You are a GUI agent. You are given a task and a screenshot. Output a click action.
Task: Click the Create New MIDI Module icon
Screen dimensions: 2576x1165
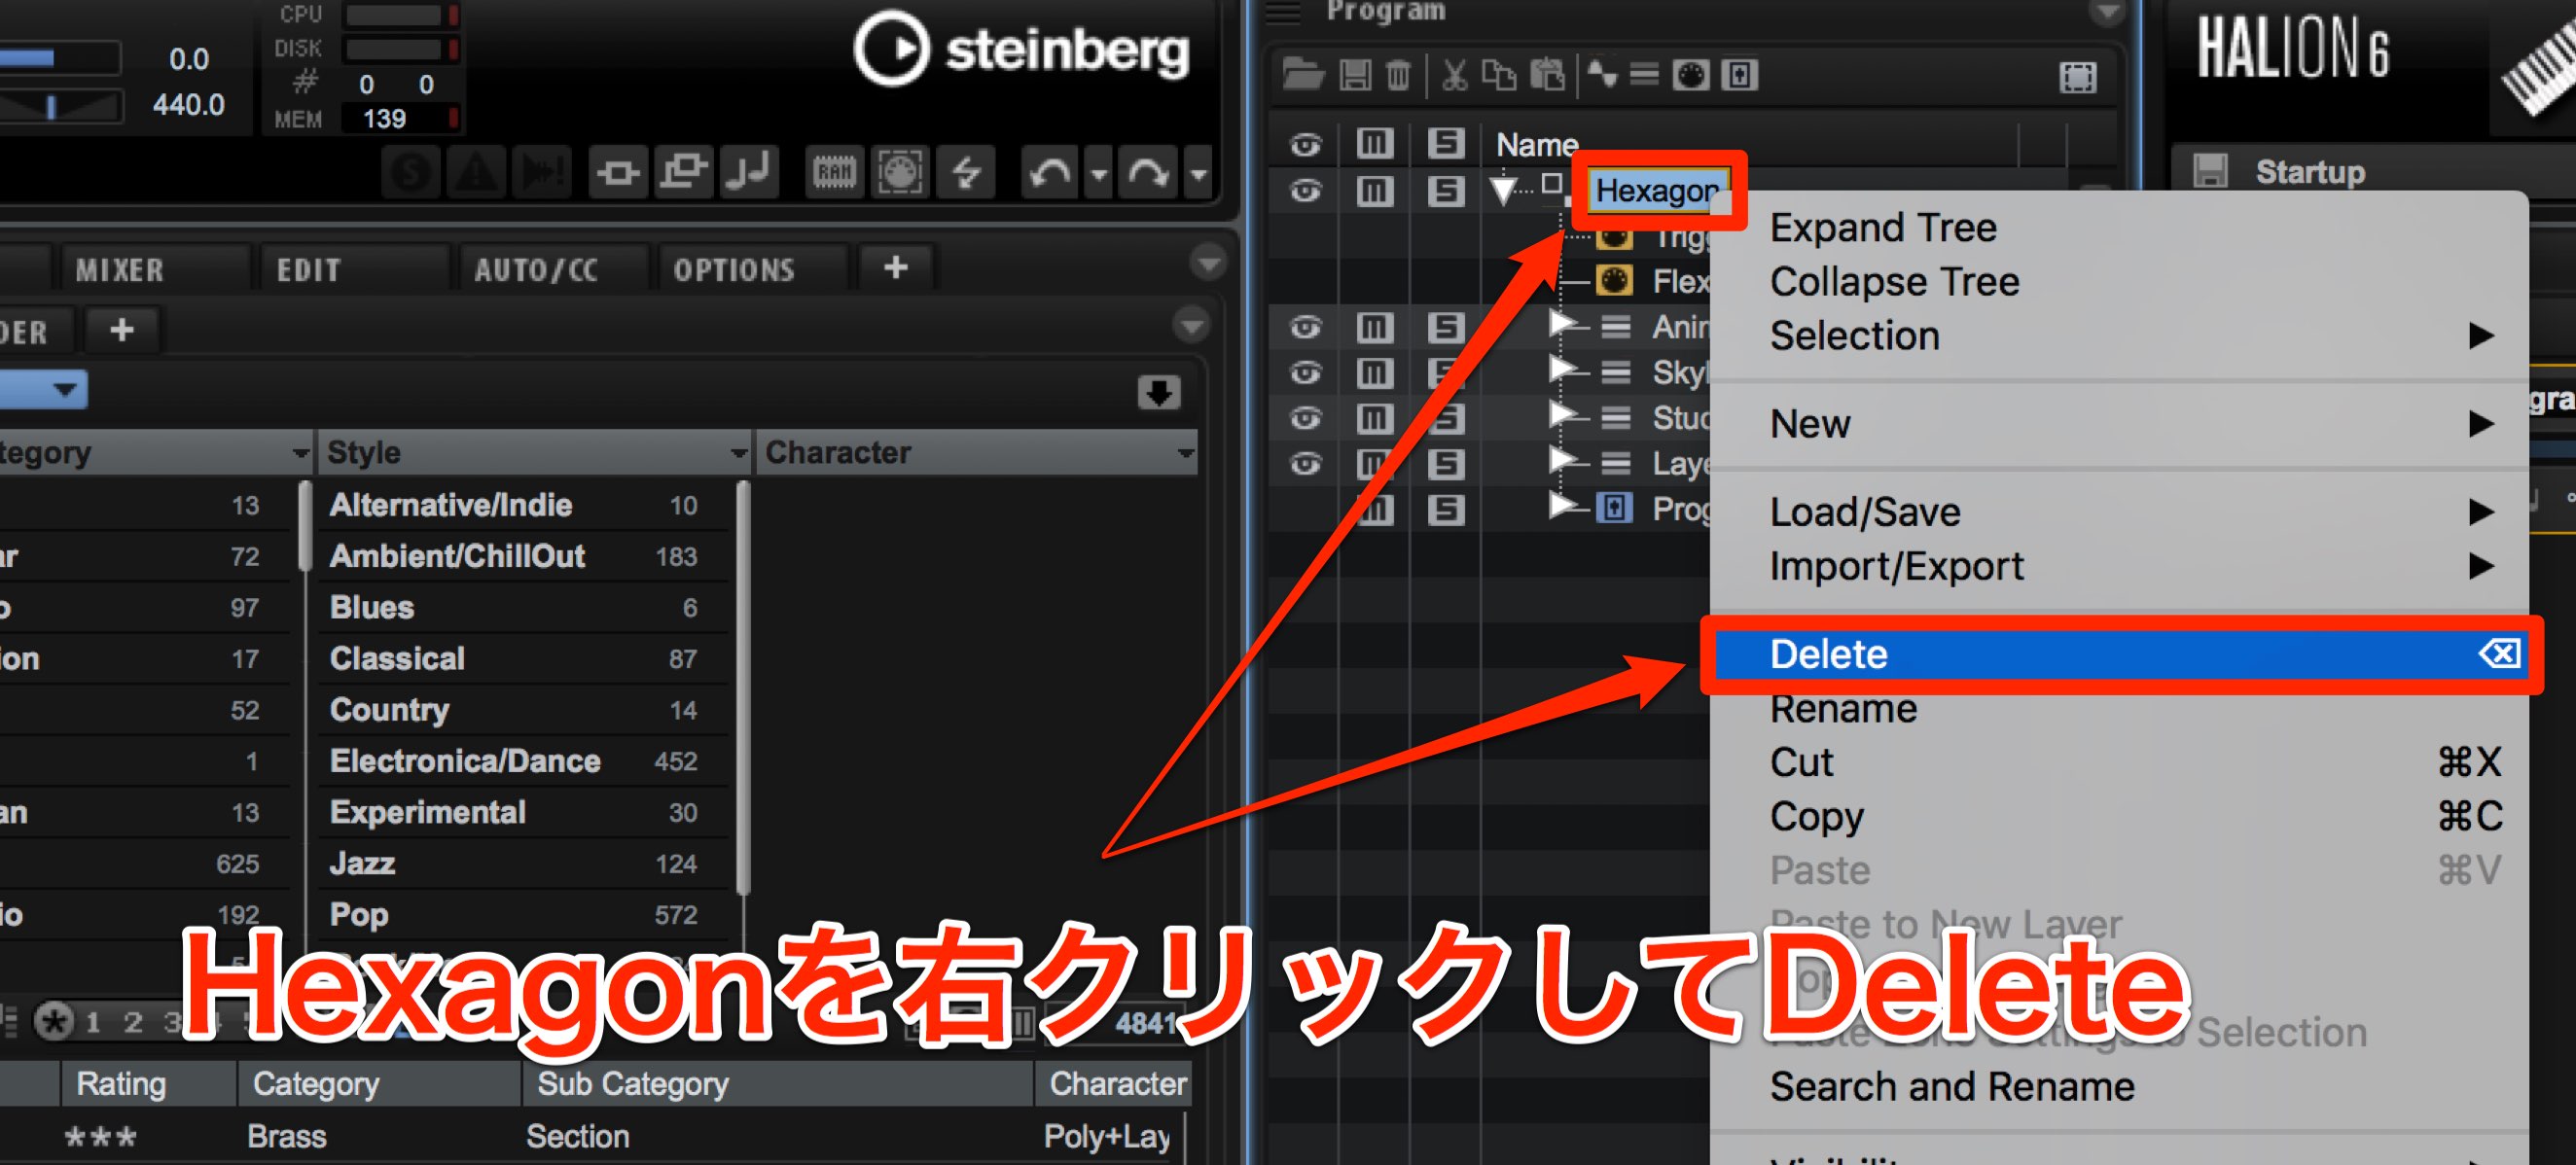[1691, 75]
